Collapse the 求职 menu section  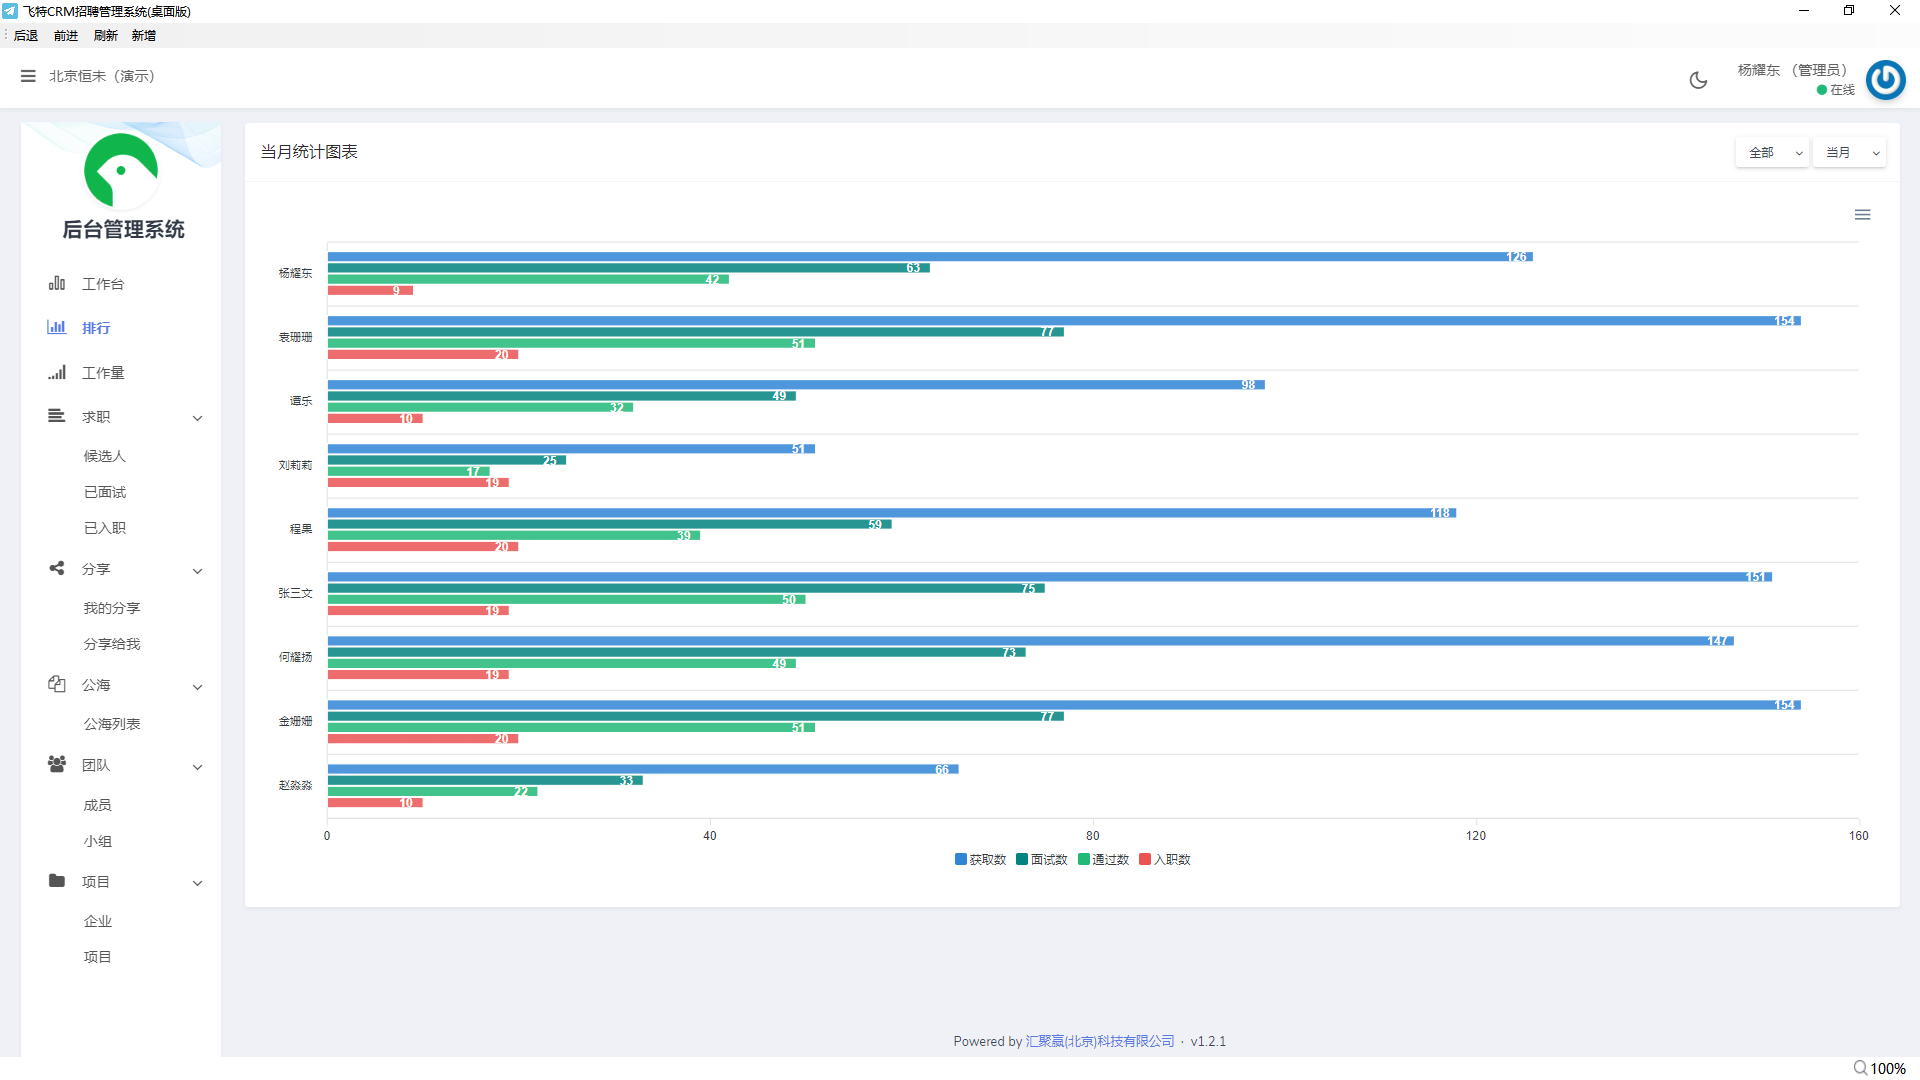pyautogui.click(x=198, y=418)
